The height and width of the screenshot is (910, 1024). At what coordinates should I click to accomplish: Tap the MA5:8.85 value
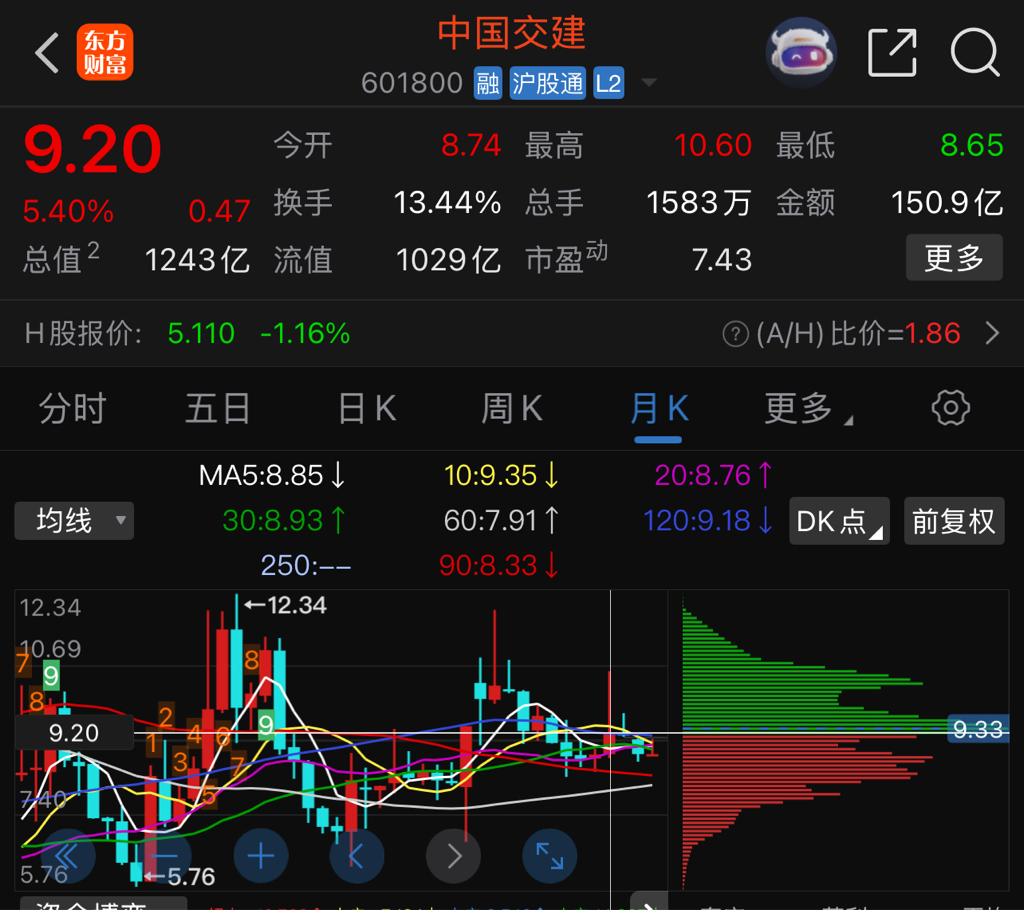point(271,476)
